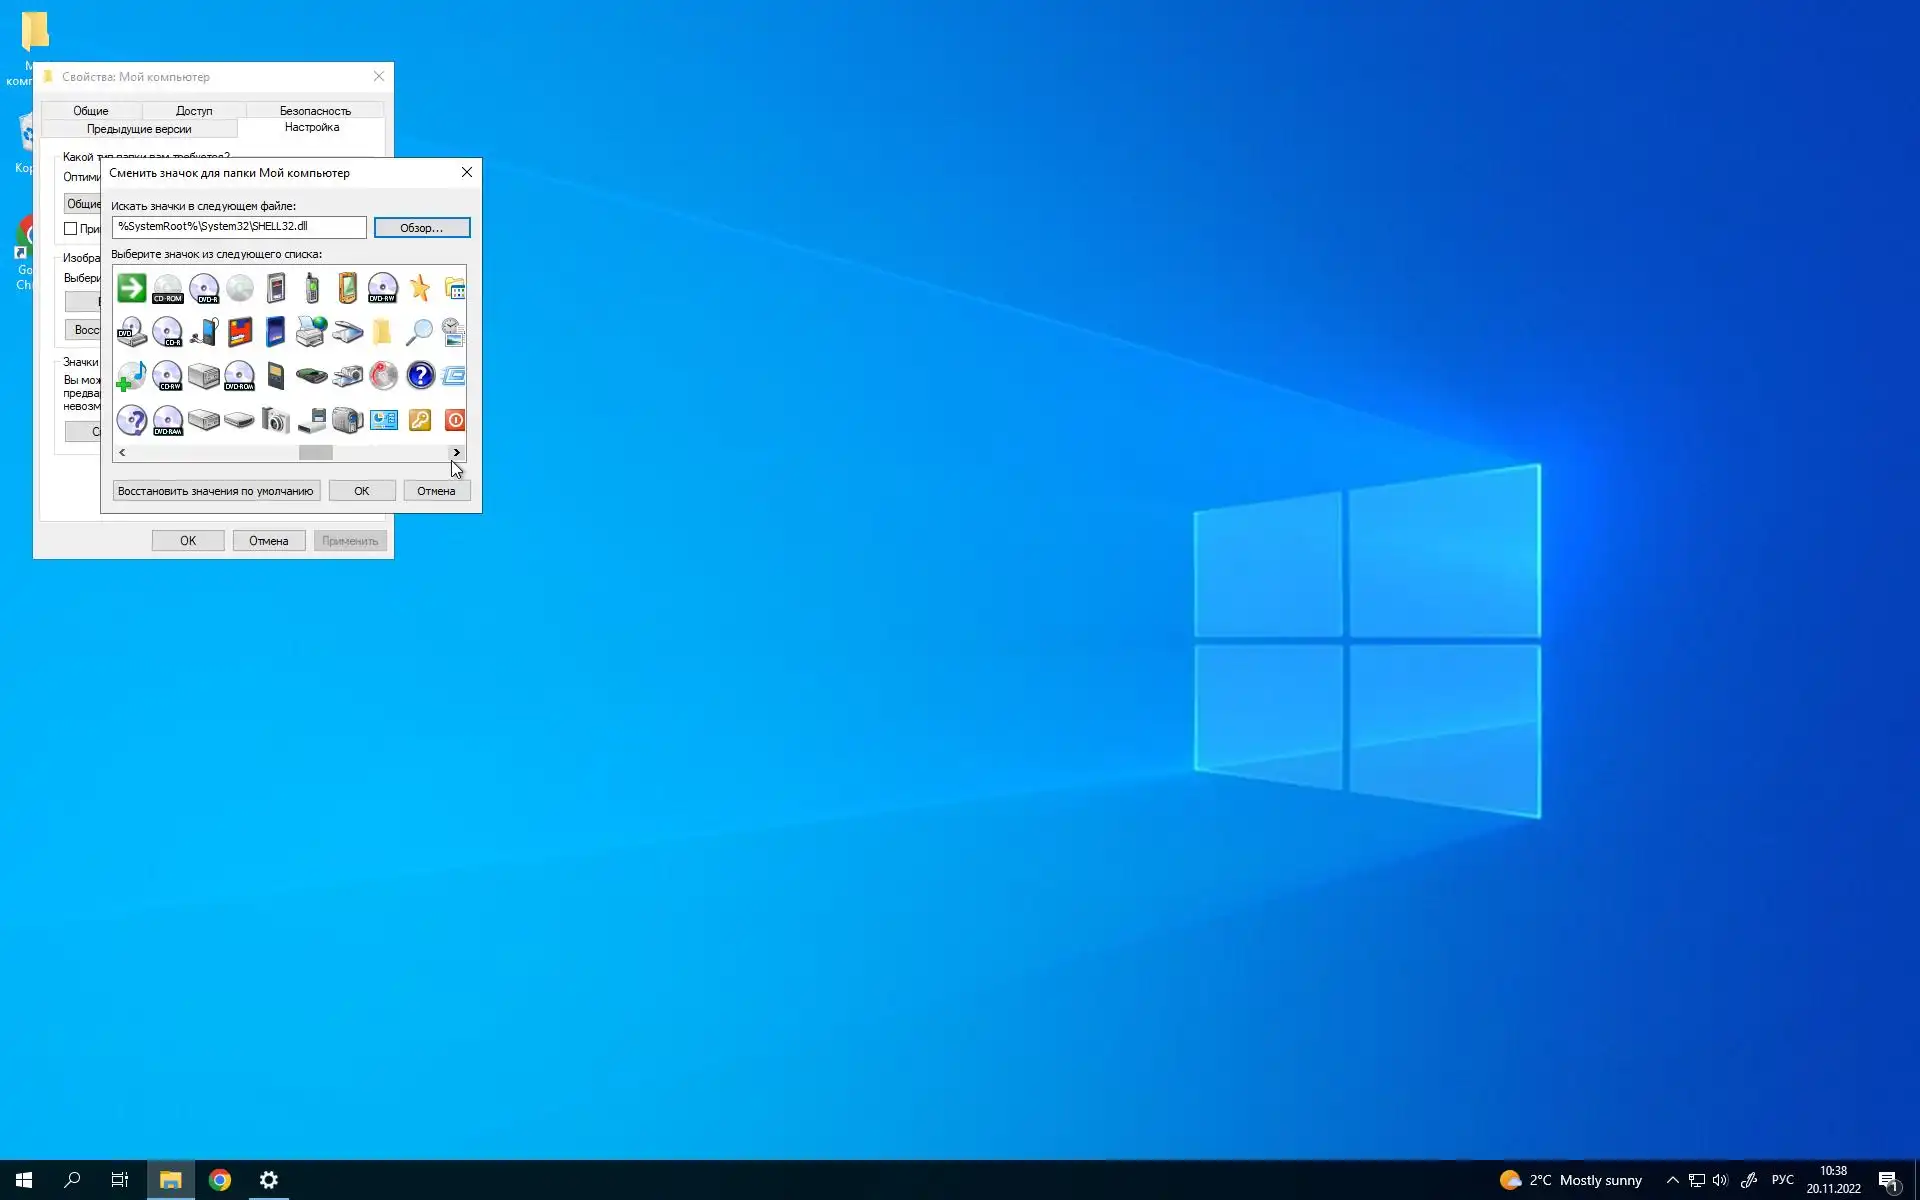Open Chrome from the taskbar
Image resolution: width=1920 pixels, height=1200 pixels.
pos(220,1180)
